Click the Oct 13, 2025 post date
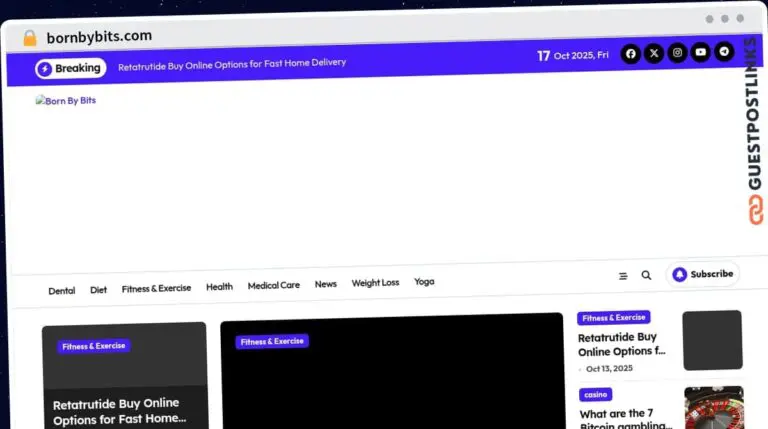Screen dimensions: 768x429 [x=609, y=368]
